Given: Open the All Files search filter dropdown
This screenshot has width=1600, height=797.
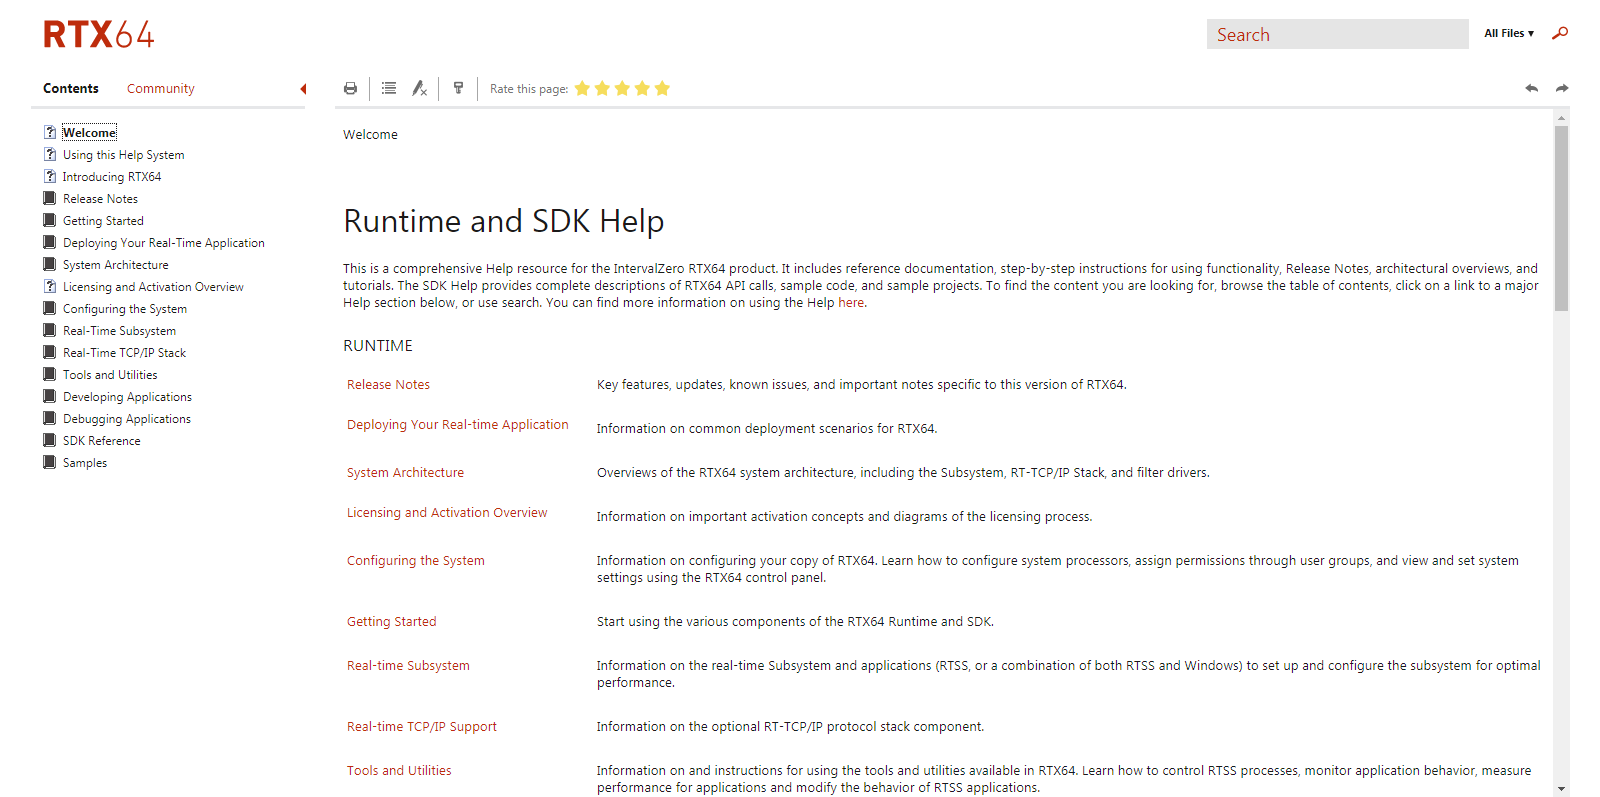Looking at the screenshot, I should (x=1508, y=33).
